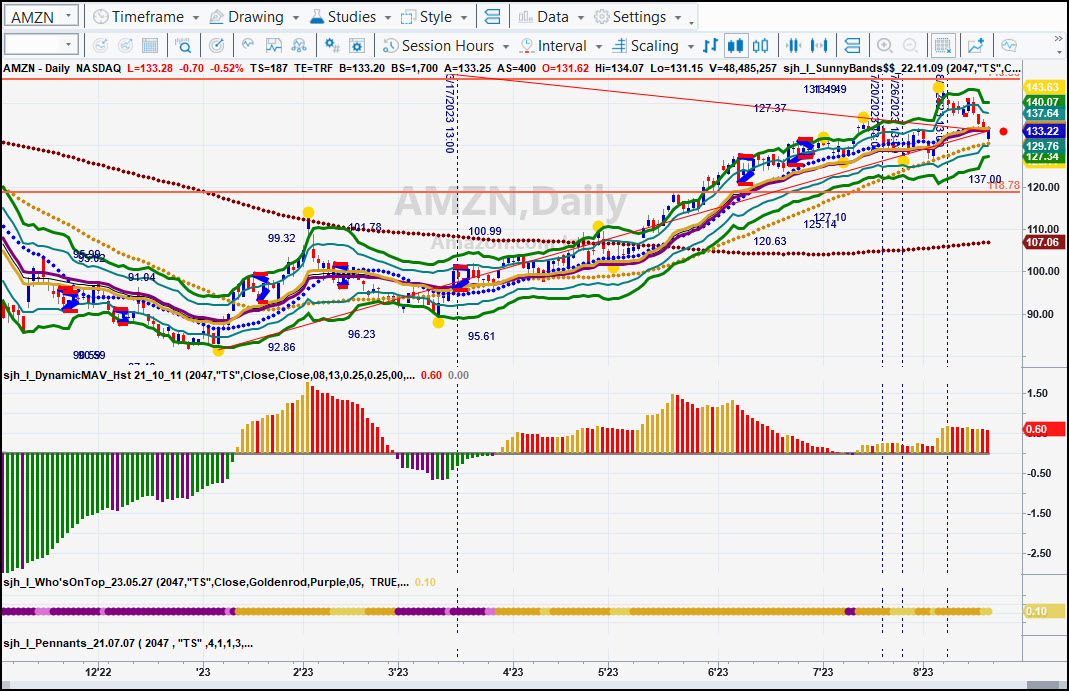Open the Studies menu
Screen dimensions: 1069x691
tap(342, 16)
